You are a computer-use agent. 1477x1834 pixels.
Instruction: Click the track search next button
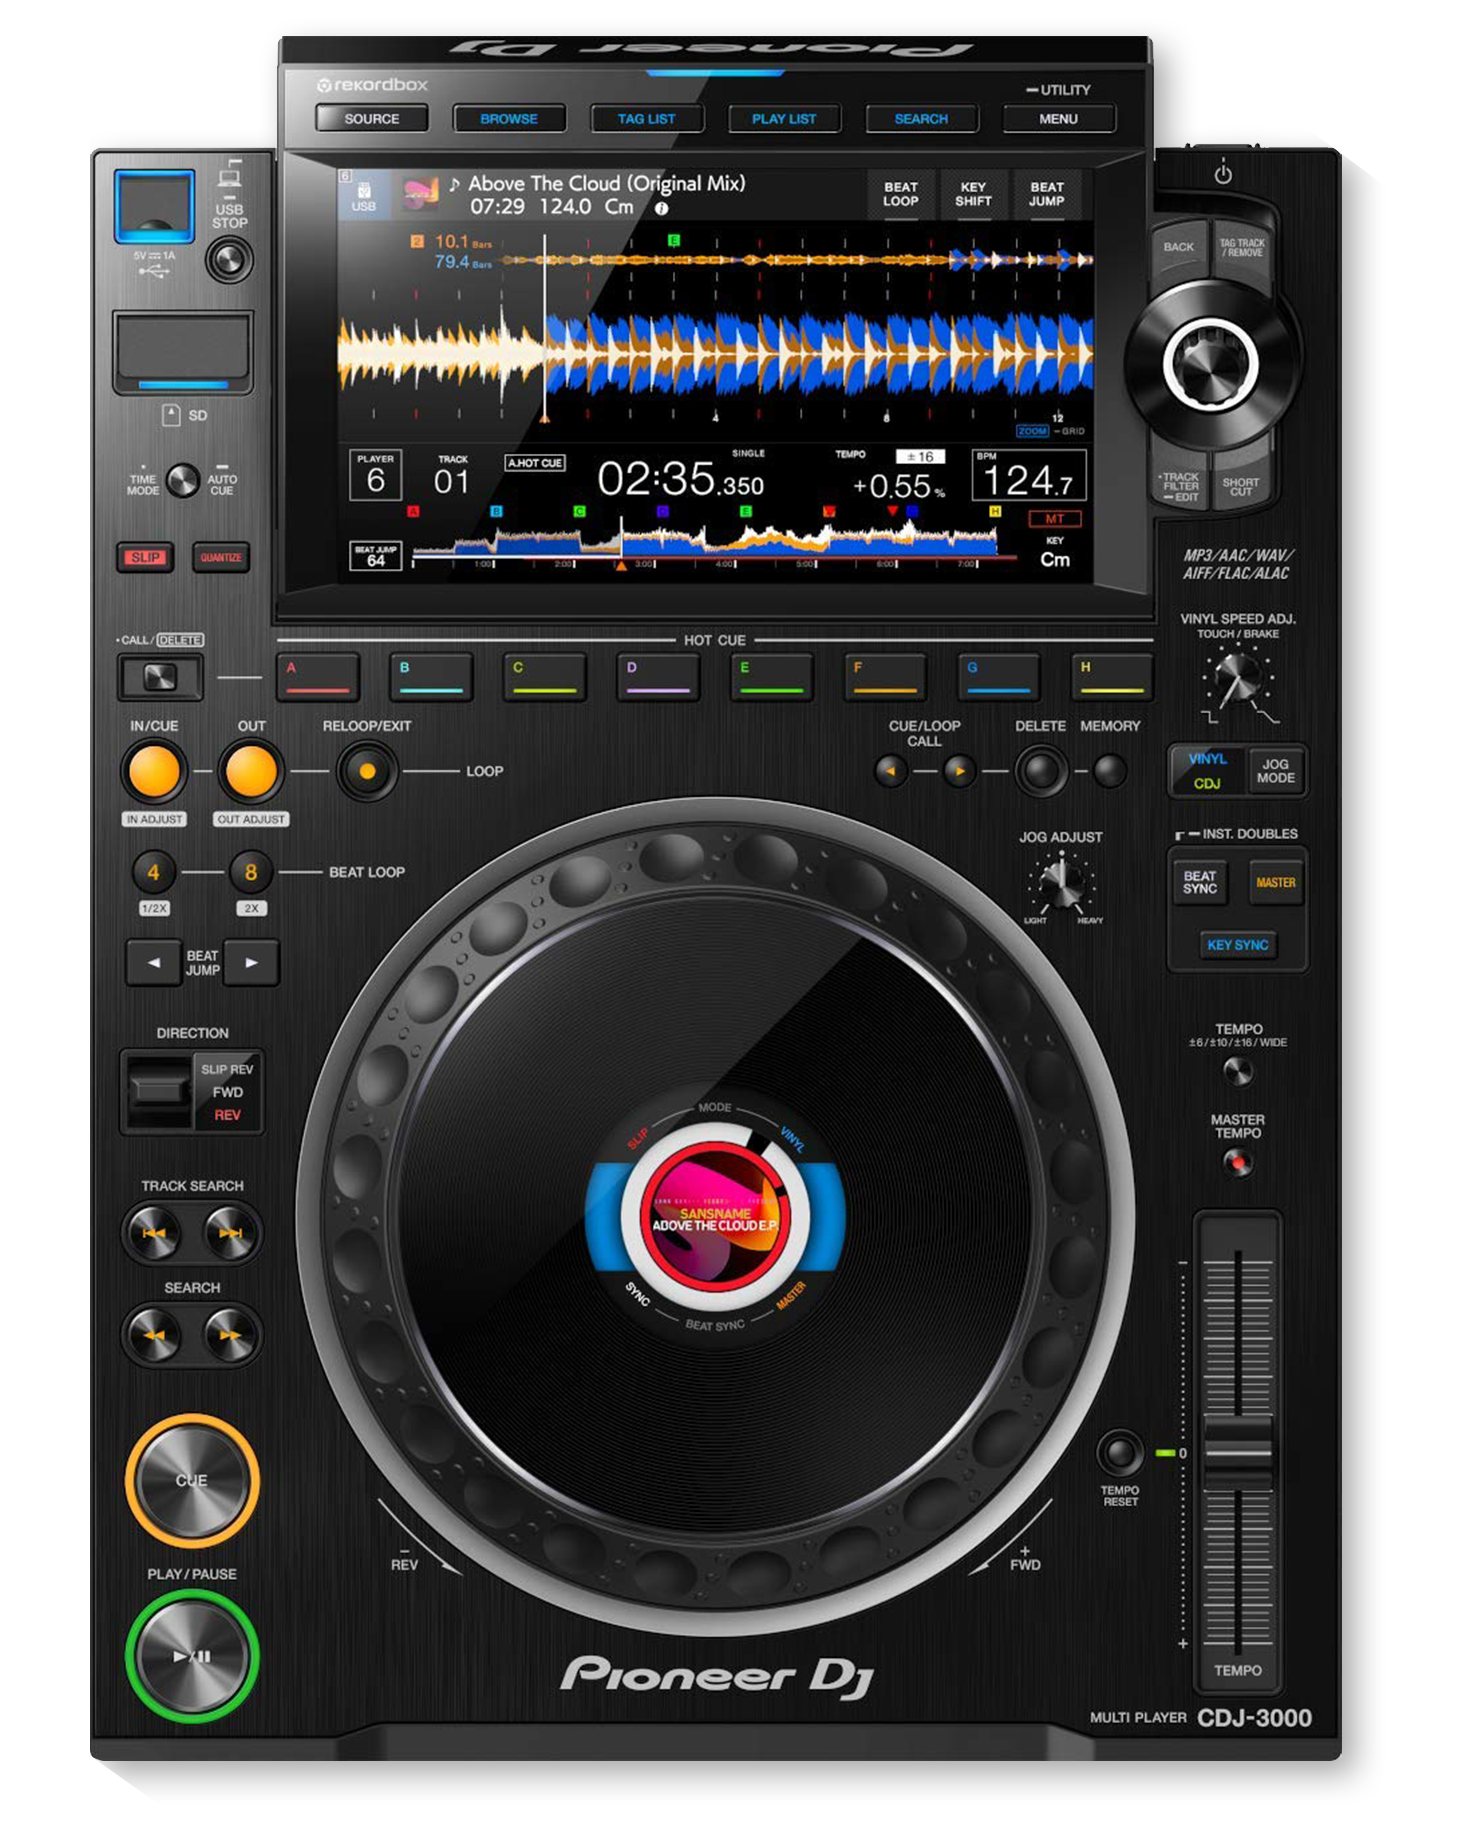pos(230,1233)
